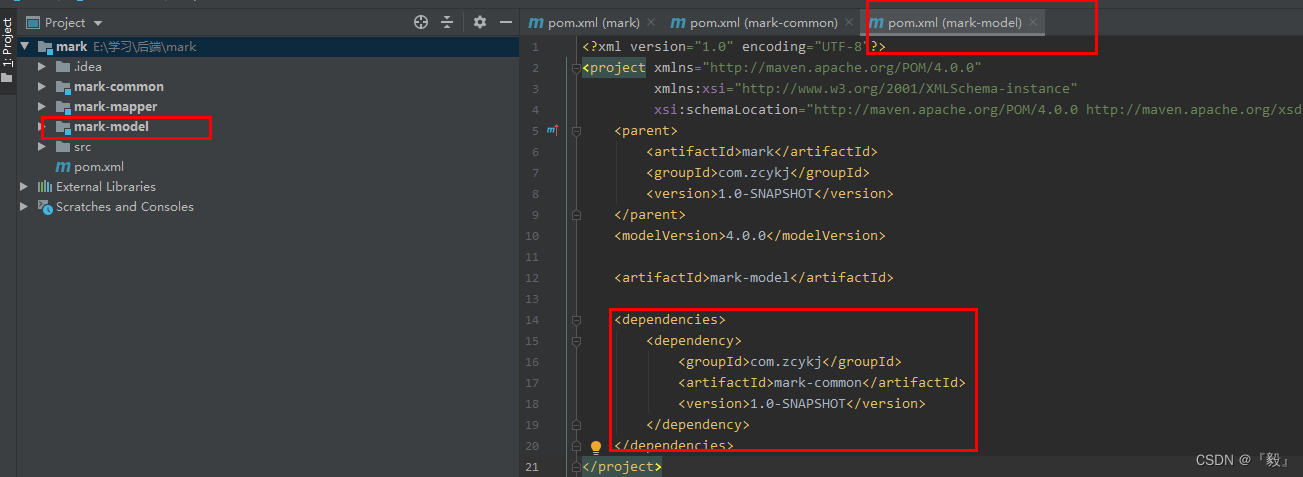Click the mark-mapper module folder icon
Image resolution: width=1303 pixels, height=477 pixels.
[x=64, y=107]
